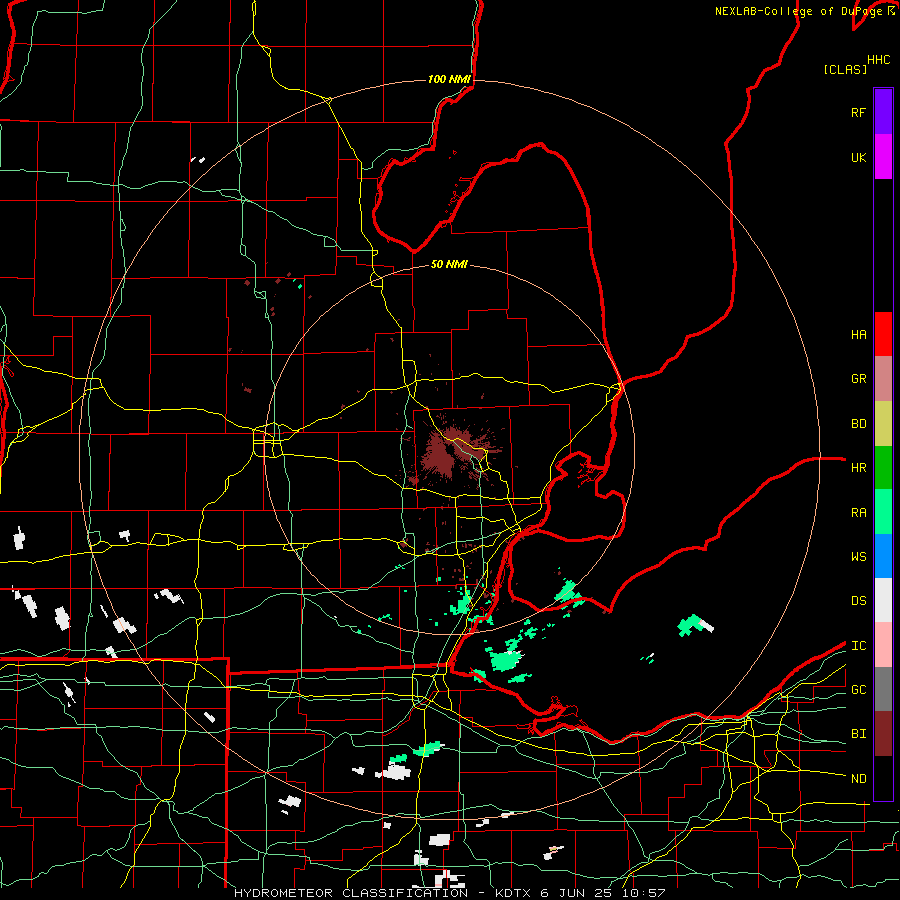The height and width of the screenshot is (900, 900).
Task: Click the RF legend label
Action: tap(858, 112)
